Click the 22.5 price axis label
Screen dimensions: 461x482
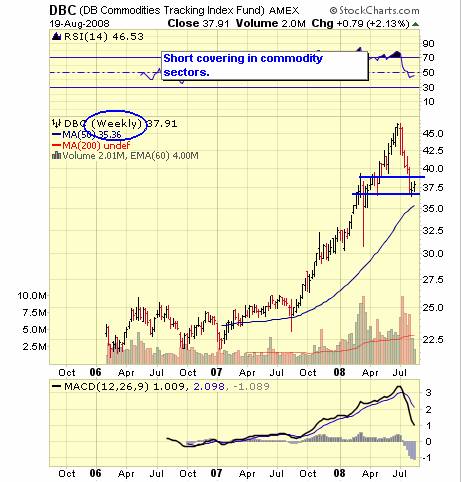point(433,339)
